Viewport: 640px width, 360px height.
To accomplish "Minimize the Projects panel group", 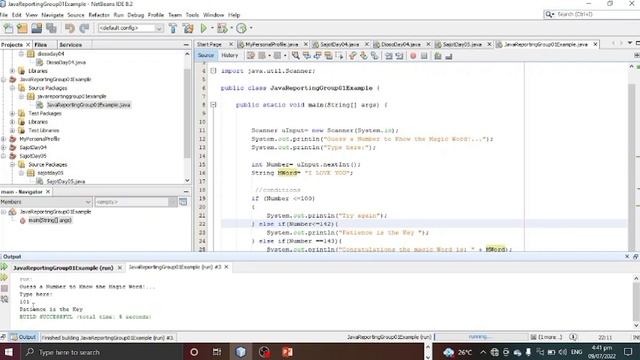I will pos(186,44).
